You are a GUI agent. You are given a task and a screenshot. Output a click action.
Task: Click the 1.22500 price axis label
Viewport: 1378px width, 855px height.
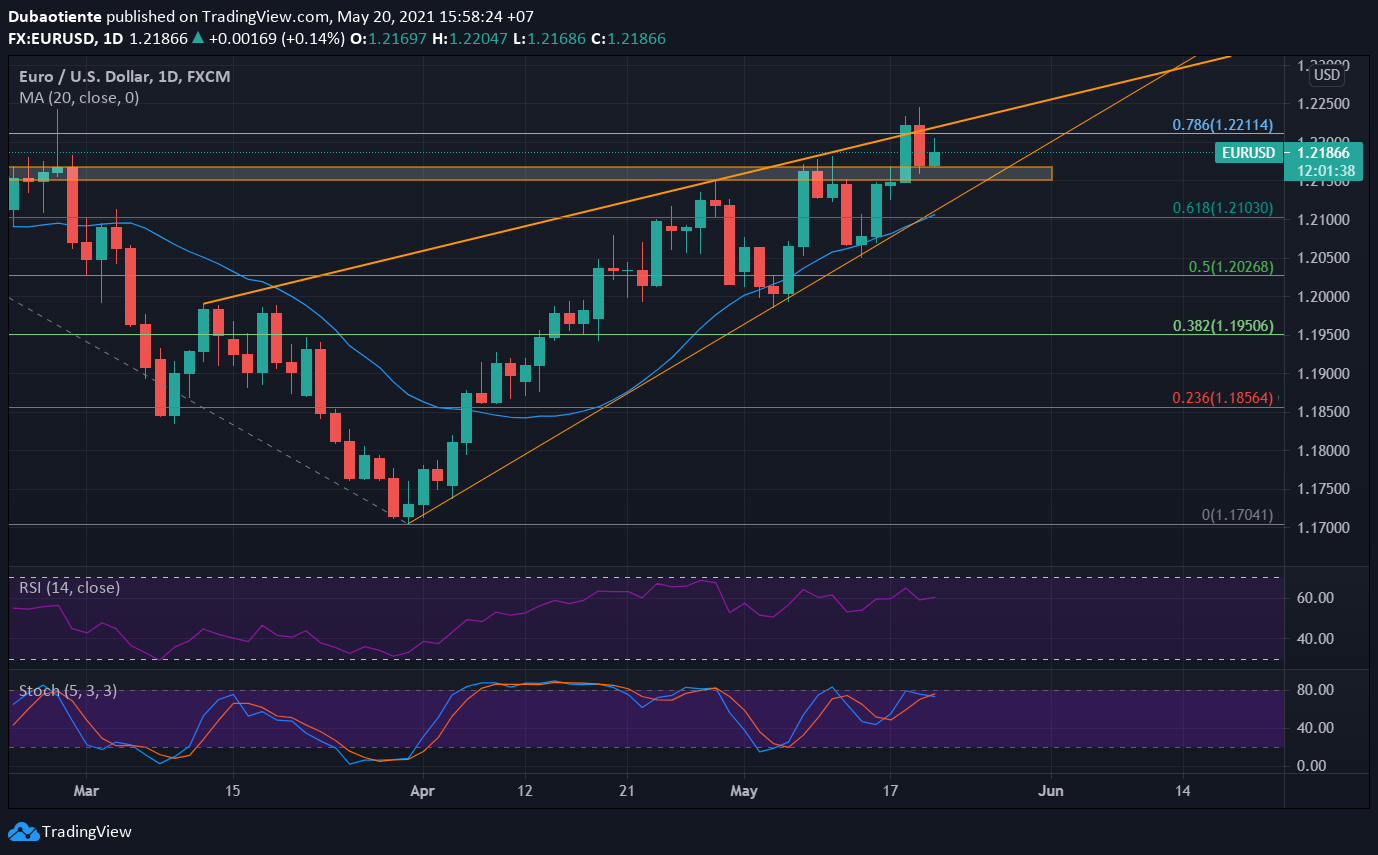[x=1322, y=104]
